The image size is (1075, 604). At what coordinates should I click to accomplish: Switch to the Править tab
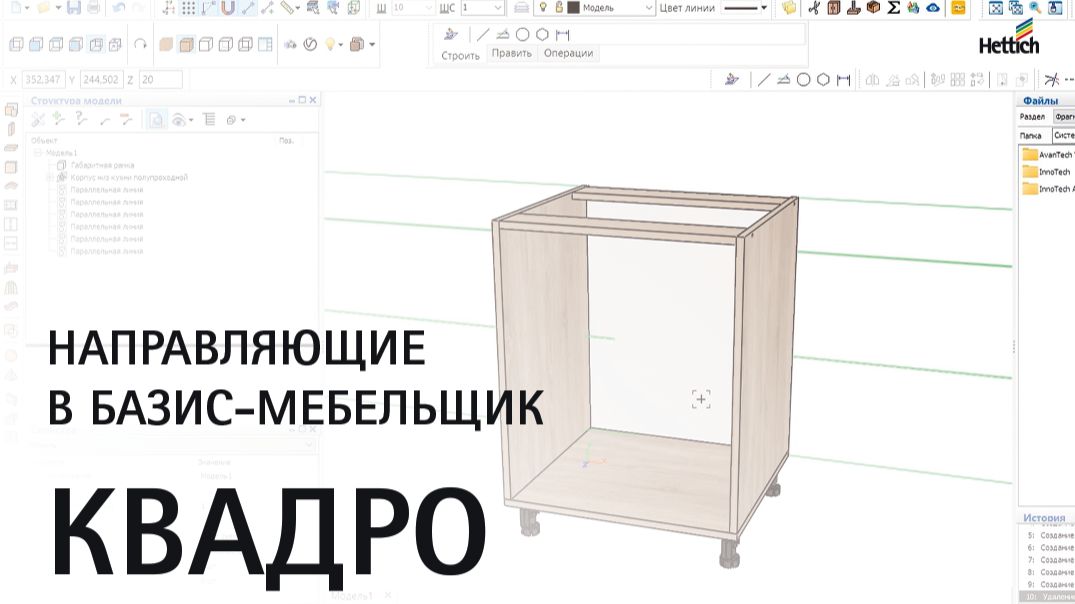pos(511,53)
